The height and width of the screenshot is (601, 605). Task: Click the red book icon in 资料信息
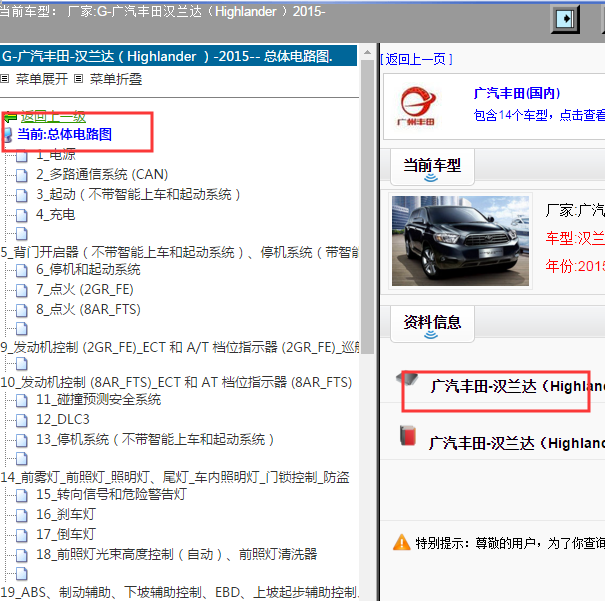click(x=408, y=436)
